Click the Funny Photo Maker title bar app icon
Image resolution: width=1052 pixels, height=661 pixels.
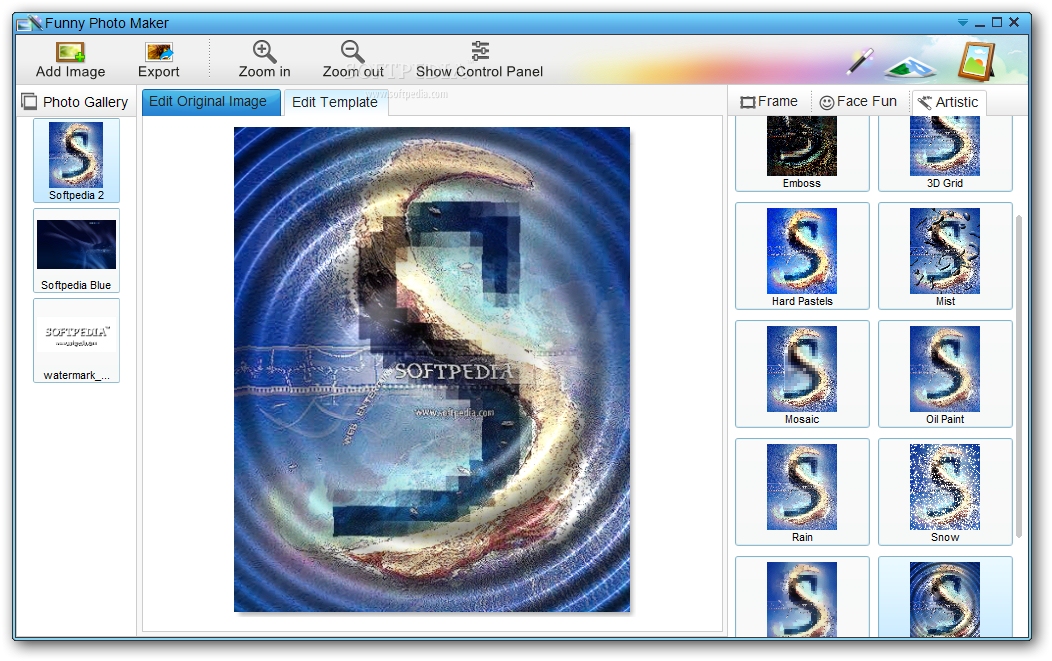(x=30, y=23)
